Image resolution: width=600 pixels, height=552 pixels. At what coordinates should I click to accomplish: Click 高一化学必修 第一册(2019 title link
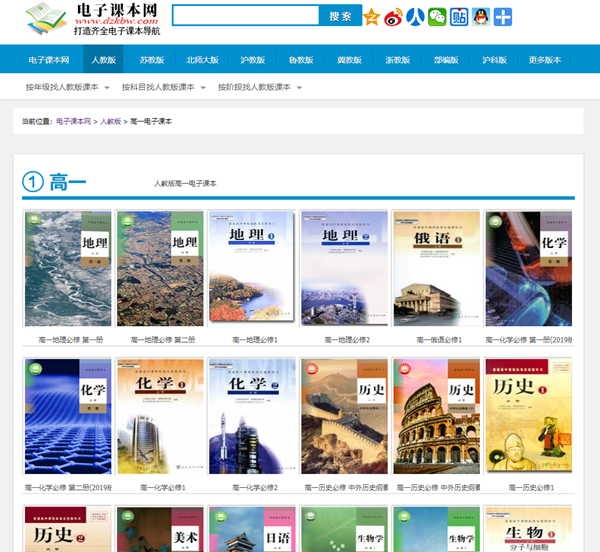[x=529, y=340]
